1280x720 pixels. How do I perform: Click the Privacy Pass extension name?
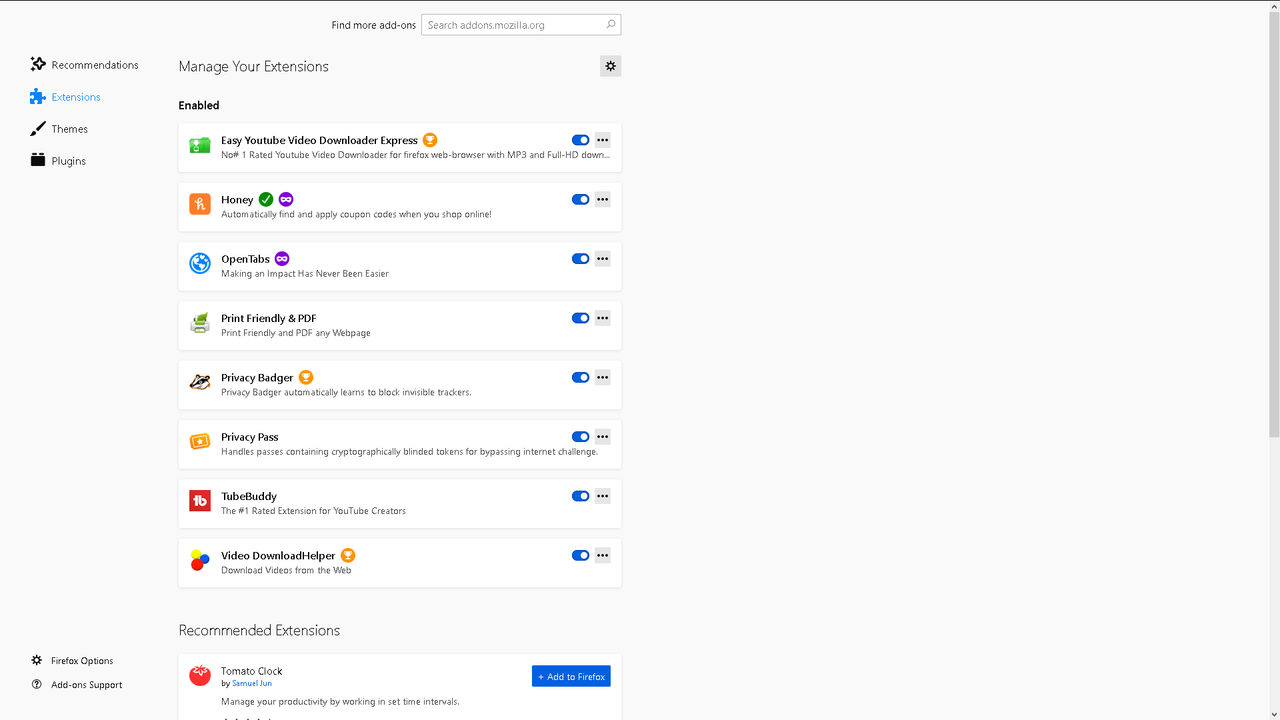(x=250, y=437)
